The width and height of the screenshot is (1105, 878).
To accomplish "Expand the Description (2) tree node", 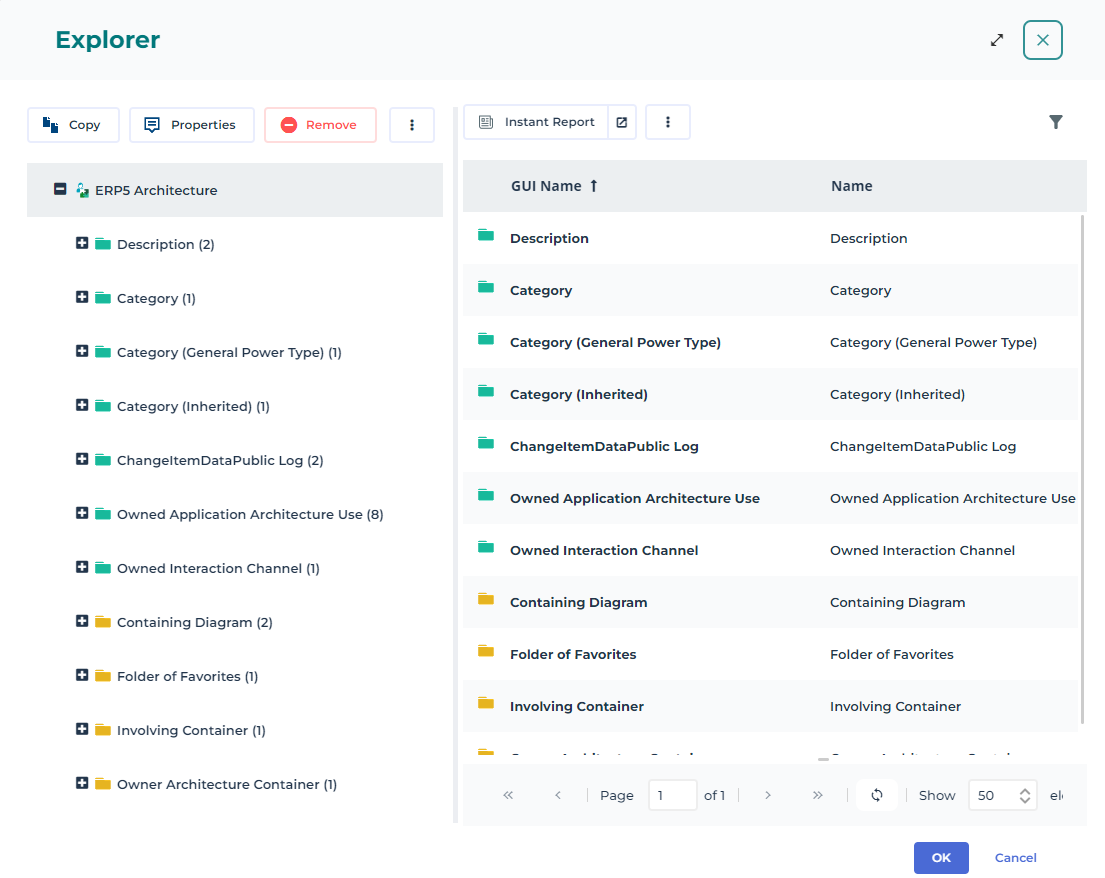I will point(82,243).
